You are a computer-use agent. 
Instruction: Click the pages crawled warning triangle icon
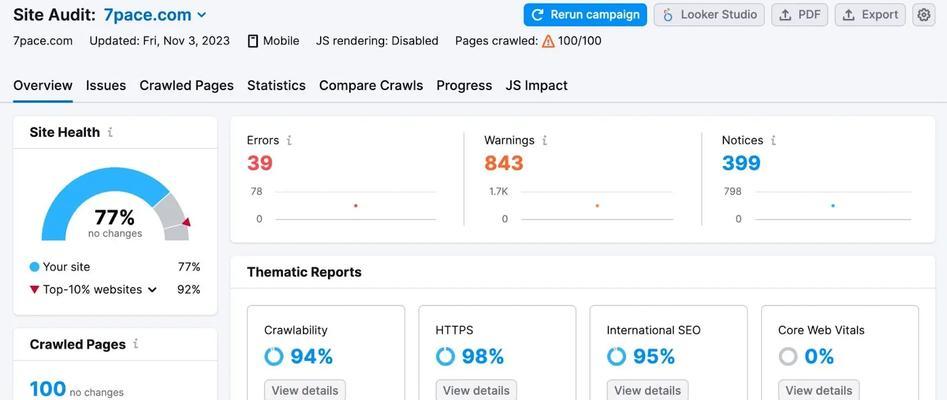[548, 41]
